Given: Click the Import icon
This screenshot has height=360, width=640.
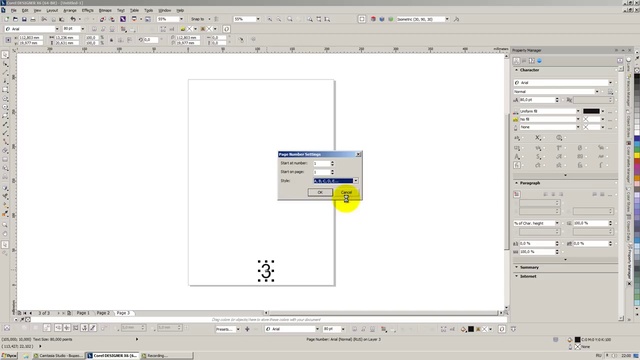Looking at the screenshot, I should point(102,19).
